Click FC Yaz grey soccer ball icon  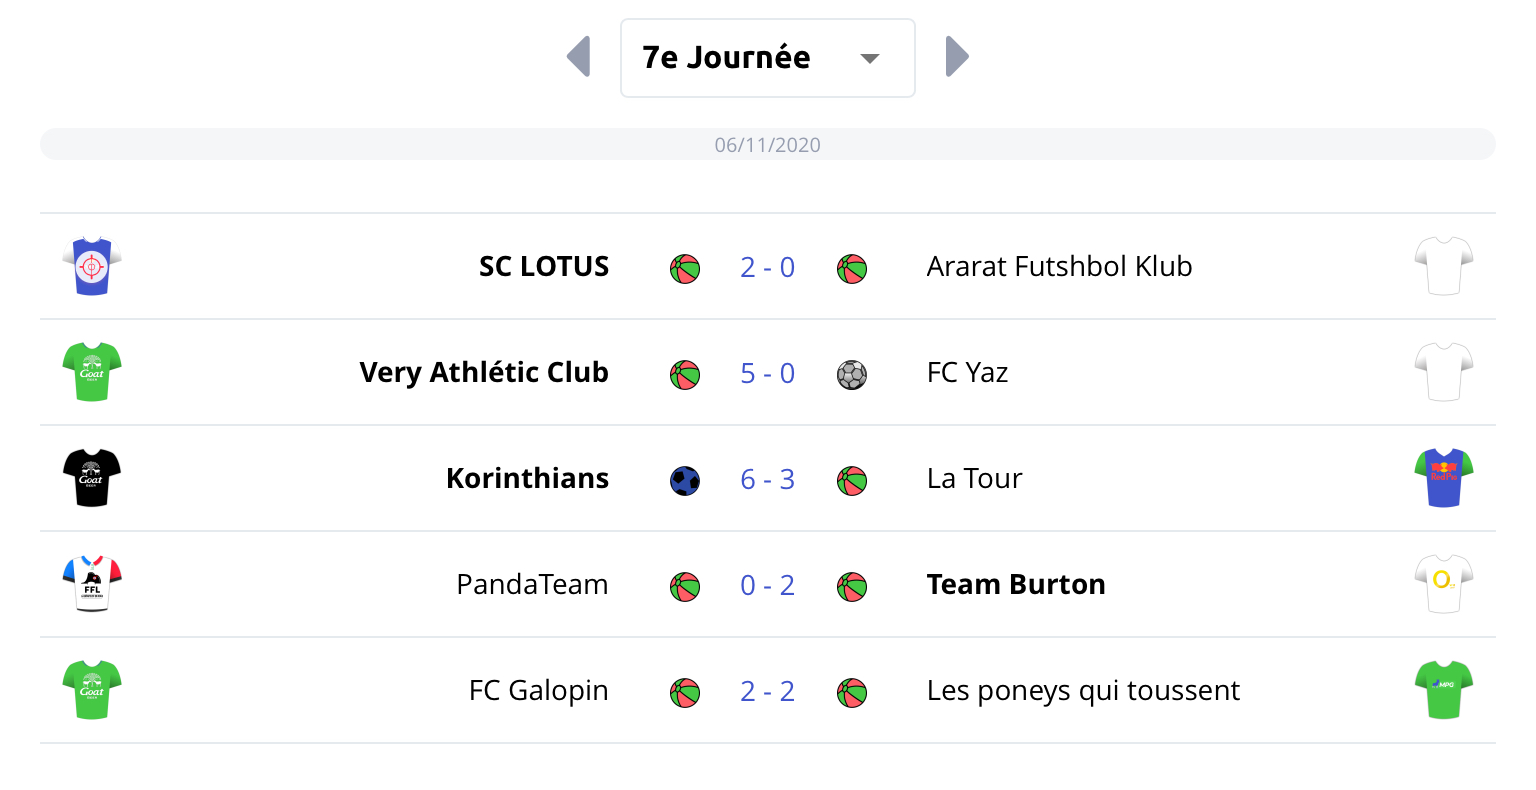852,375
